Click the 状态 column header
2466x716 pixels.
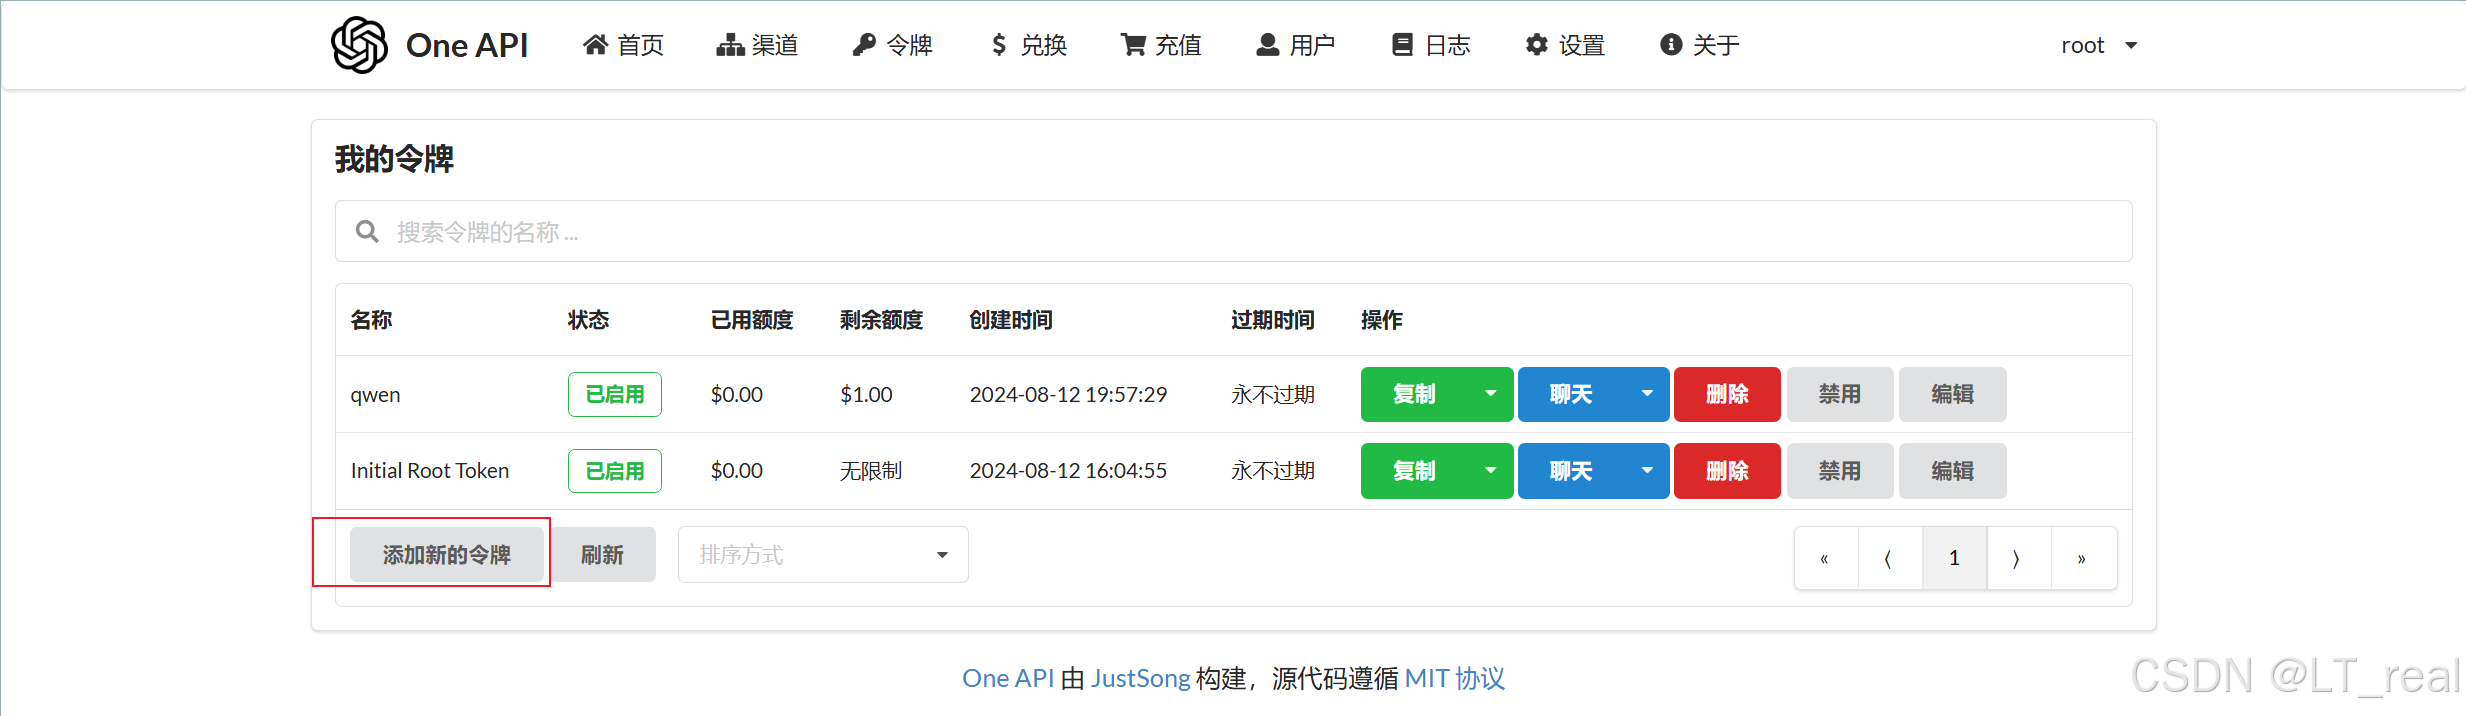click(x=588, y=320)
